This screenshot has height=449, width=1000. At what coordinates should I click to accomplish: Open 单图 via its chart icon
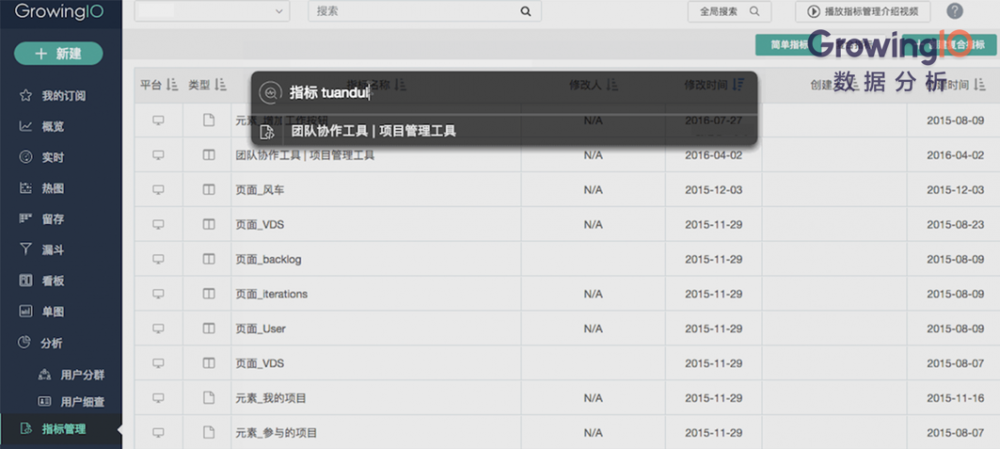[26, 311]
